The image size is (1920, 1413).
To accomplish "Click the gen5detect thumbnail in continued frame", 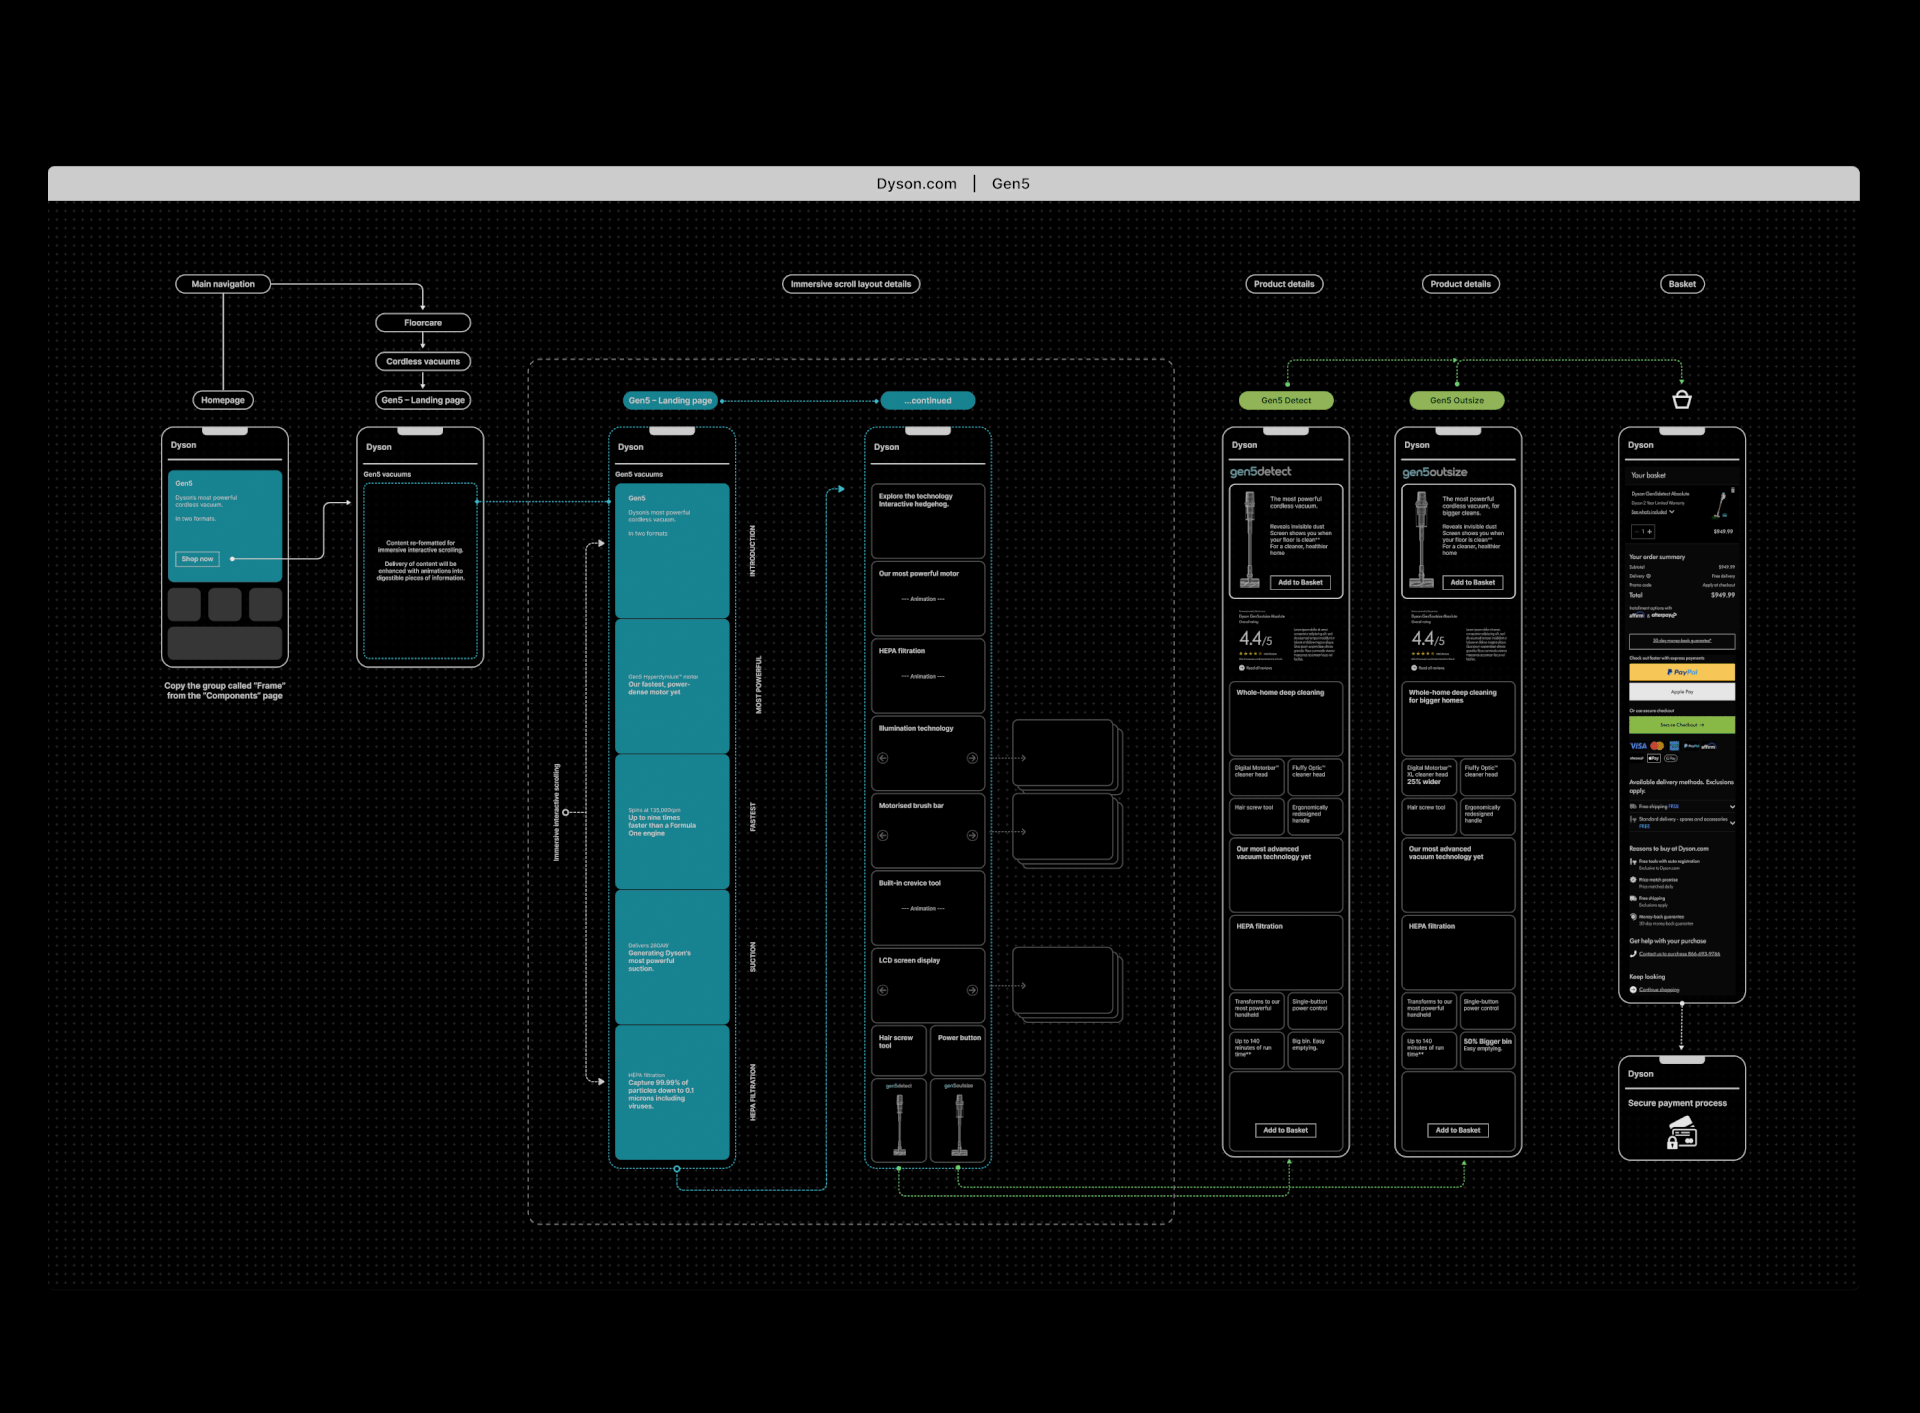I will pyautogui.click(x=899, y=1120).
